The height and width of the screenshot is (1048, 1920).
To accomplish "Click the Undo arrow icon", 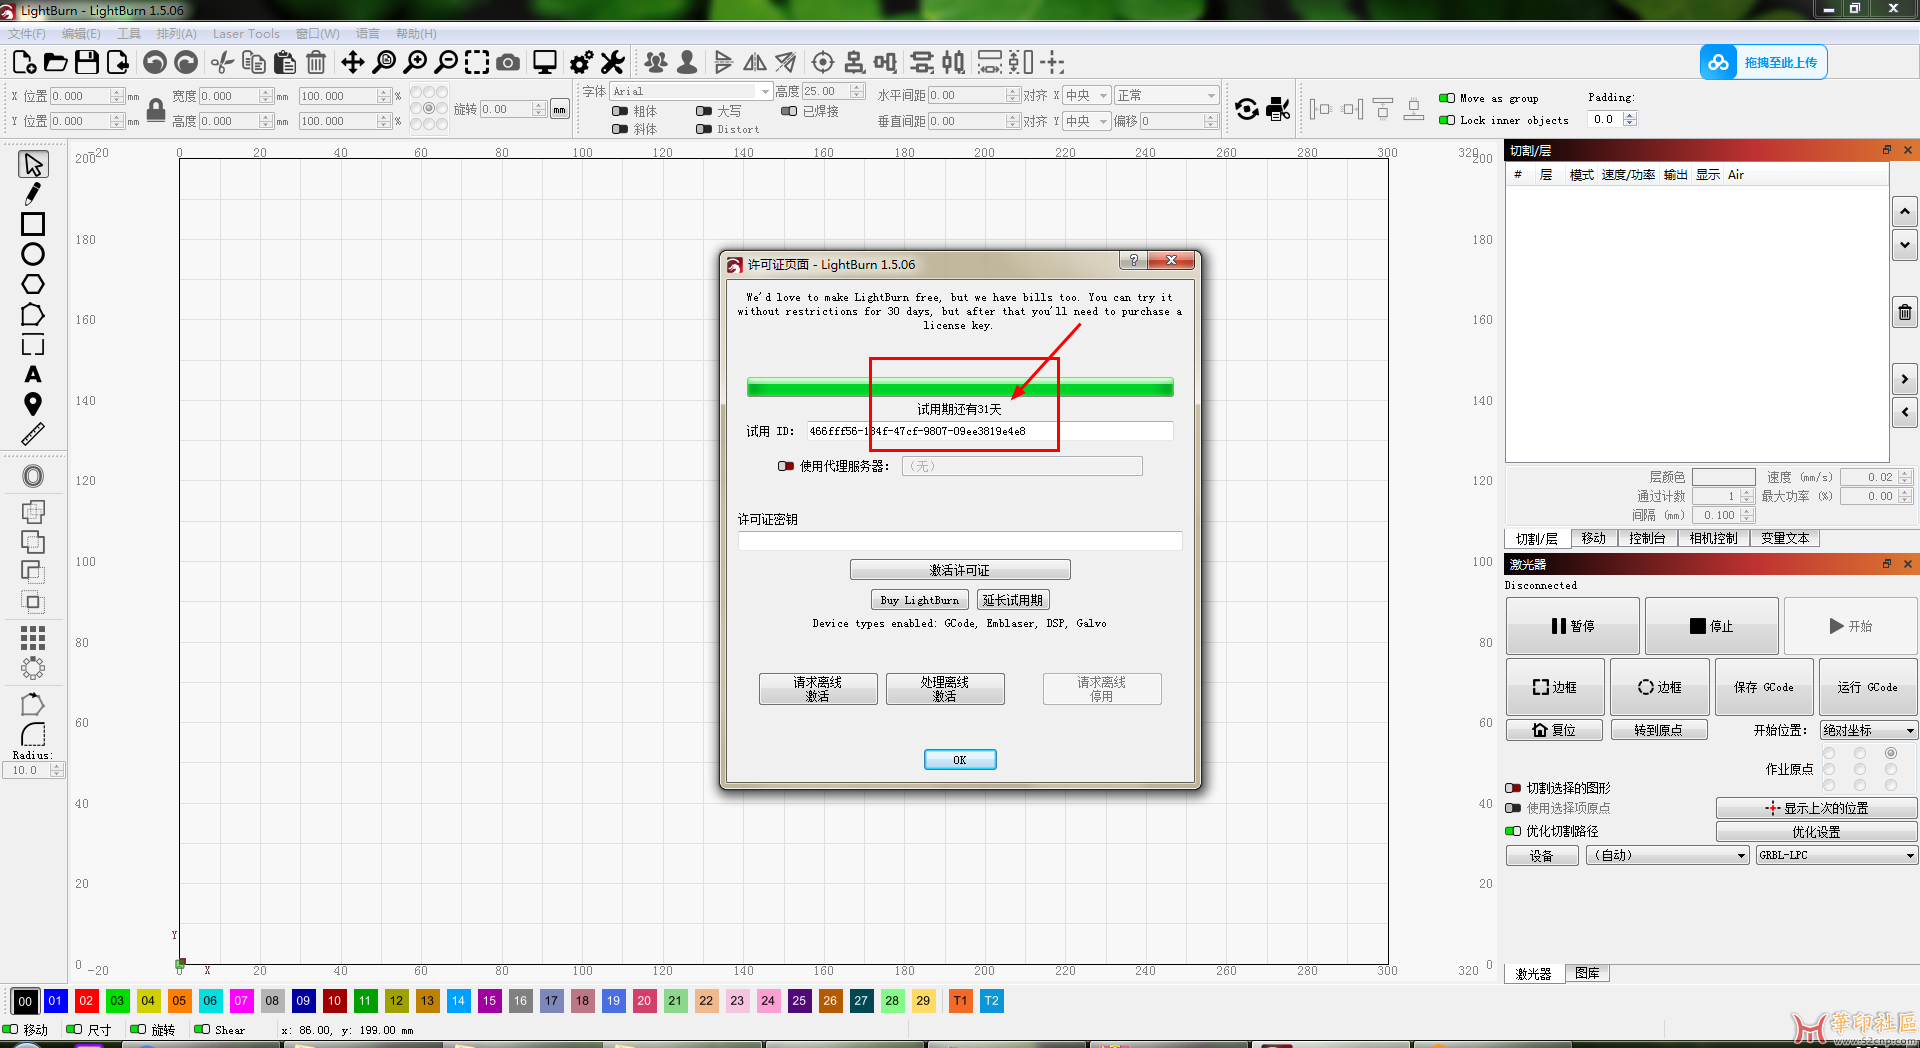I will [x=155, y=62].
